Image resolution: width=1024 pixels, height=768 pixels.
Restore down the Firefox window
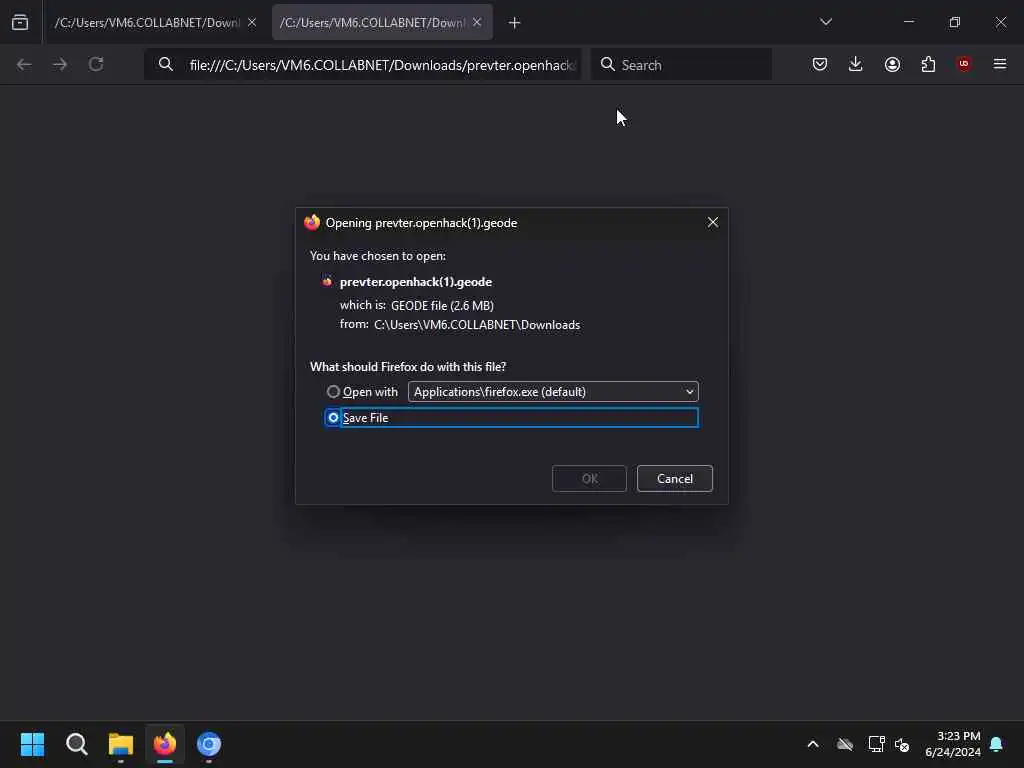click(955, 22)
